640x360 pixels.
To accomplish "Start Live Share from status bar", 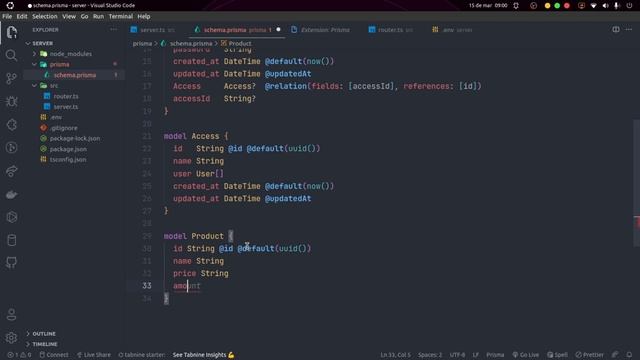I will pyautogui.click(x=93, y=355).
